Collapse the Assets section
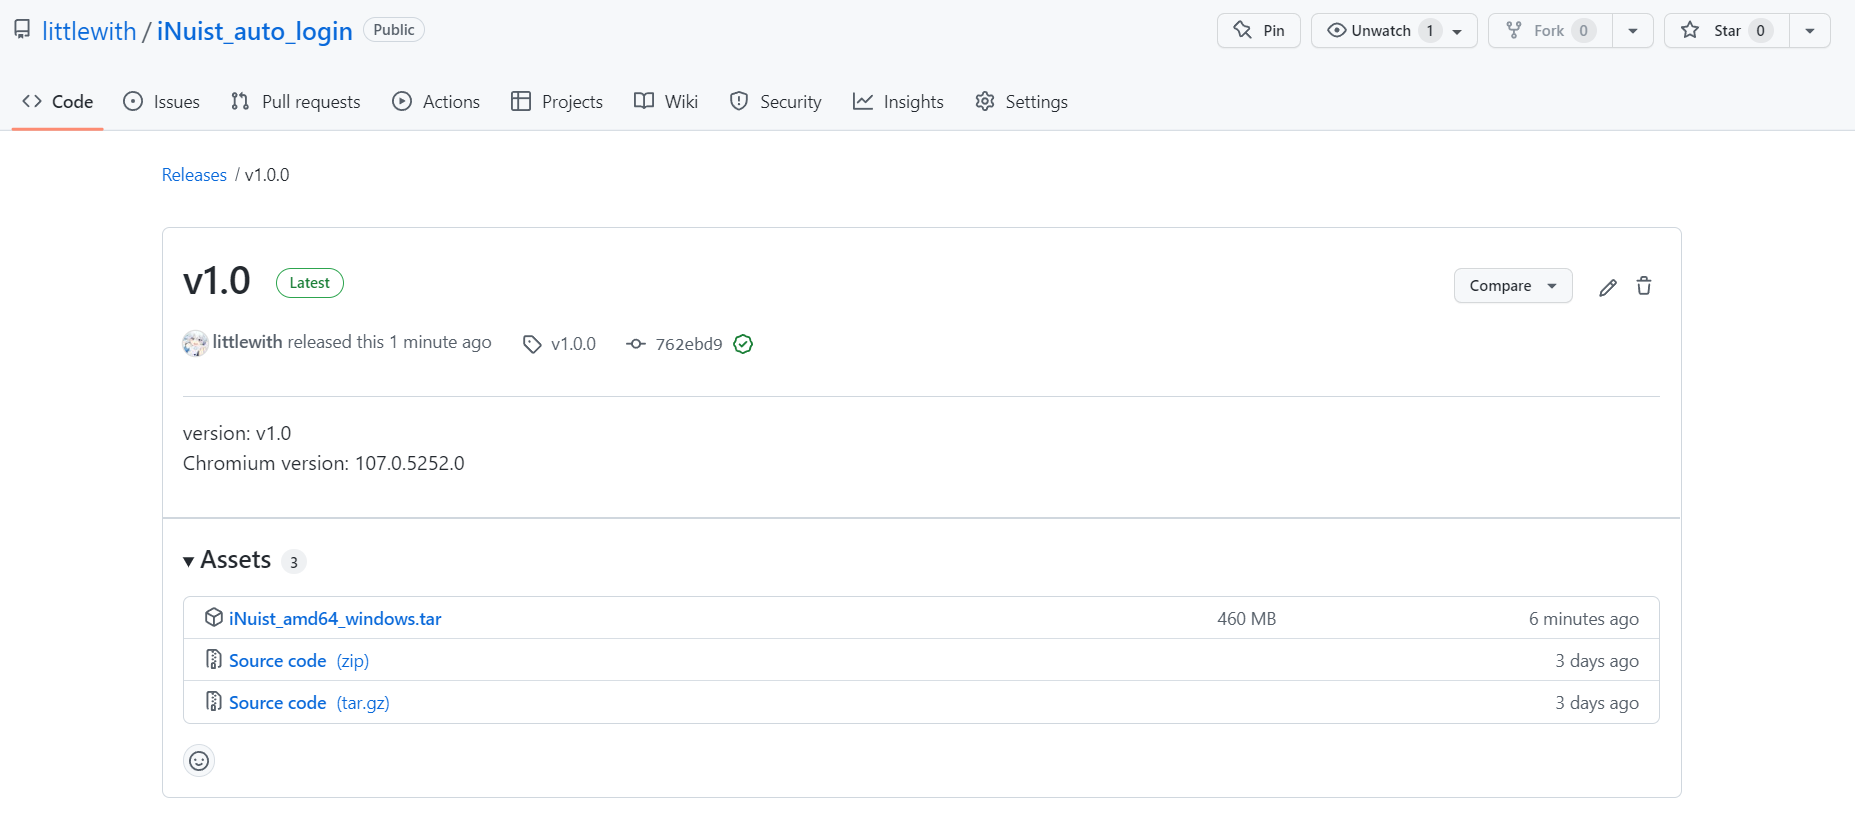The width and height of the screenshot is (1855, 823). click(x=227, y=560)
